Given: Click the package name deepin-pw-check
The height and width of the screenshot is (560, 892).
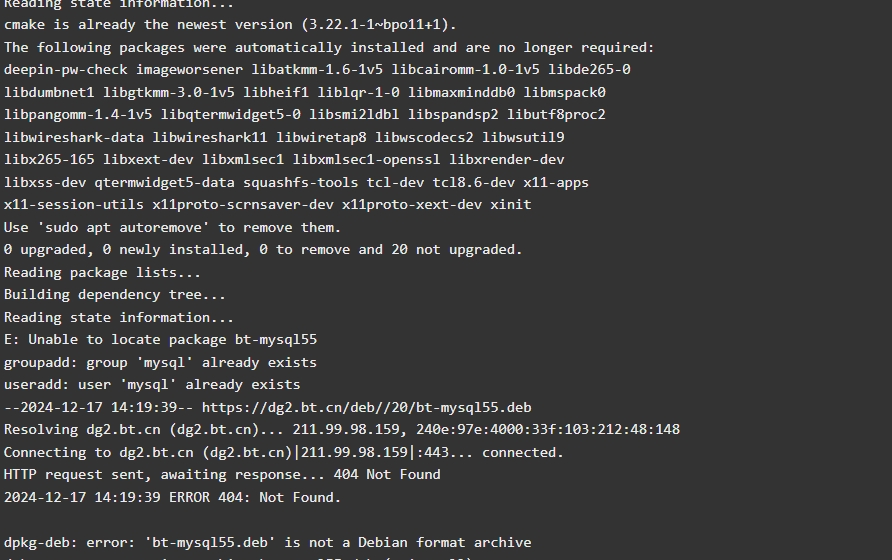Looking at the screenshot, I should point(65,70).
